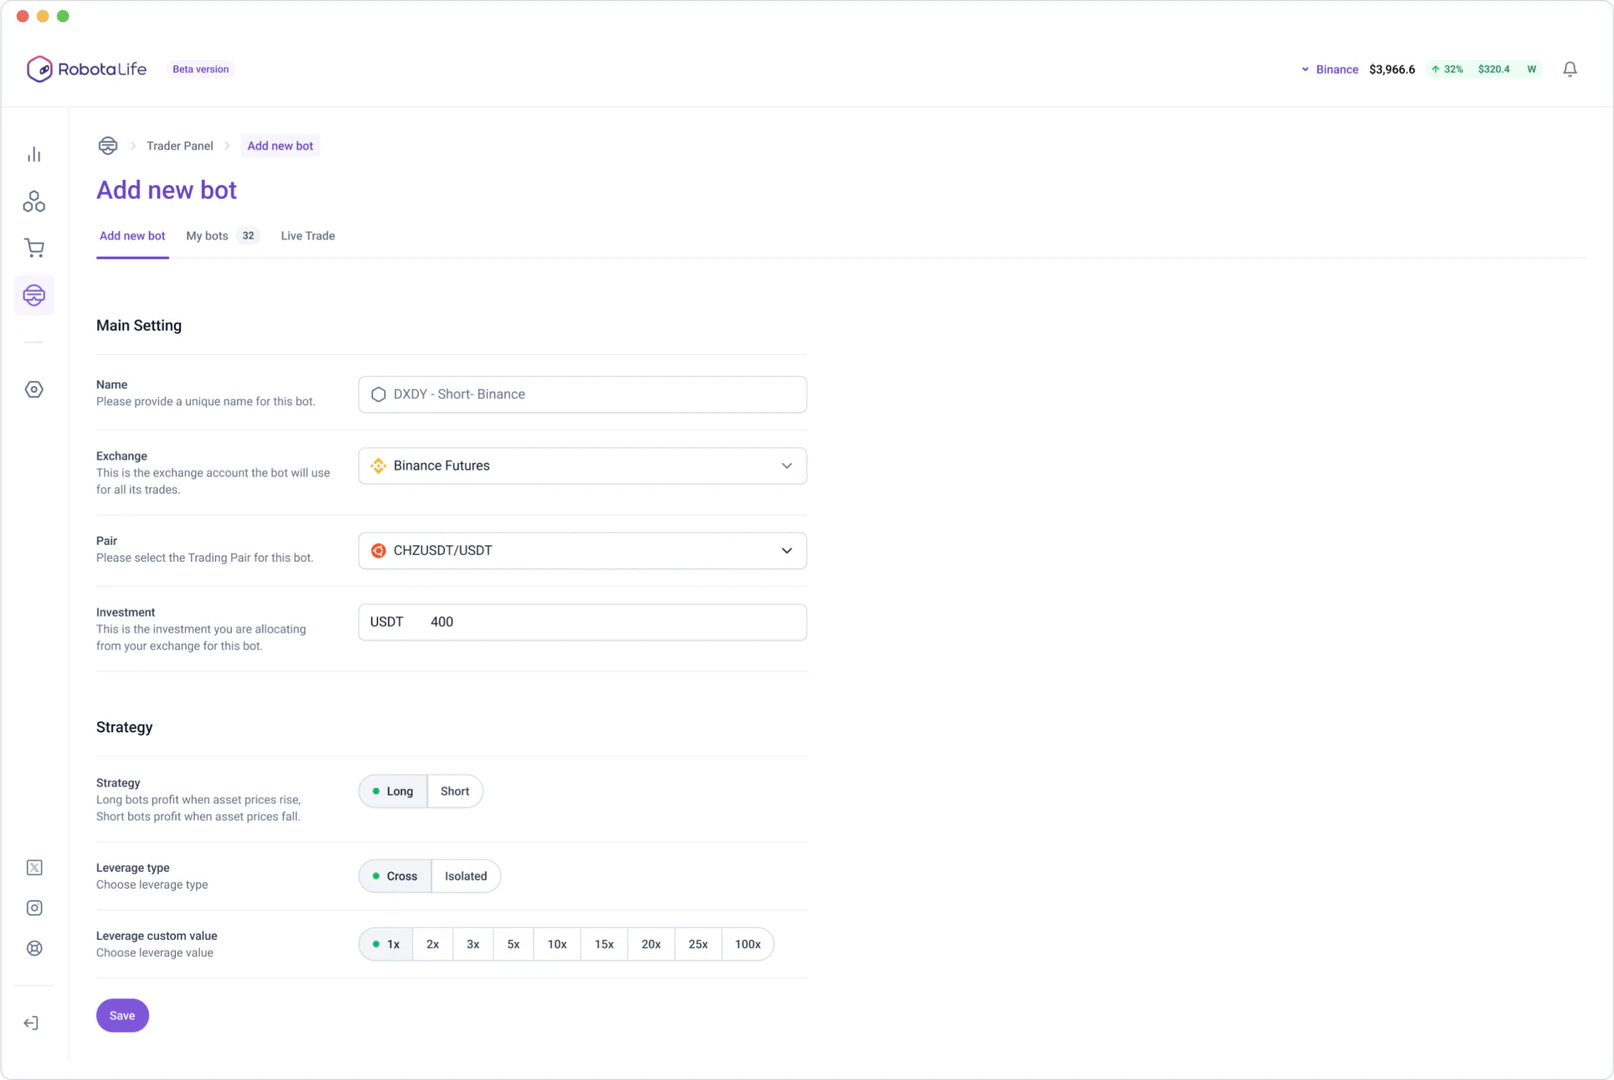The height and width of the screenshot is (1080, 1614).
Task: Click the life buoy support icon
Action: (34, 948)
